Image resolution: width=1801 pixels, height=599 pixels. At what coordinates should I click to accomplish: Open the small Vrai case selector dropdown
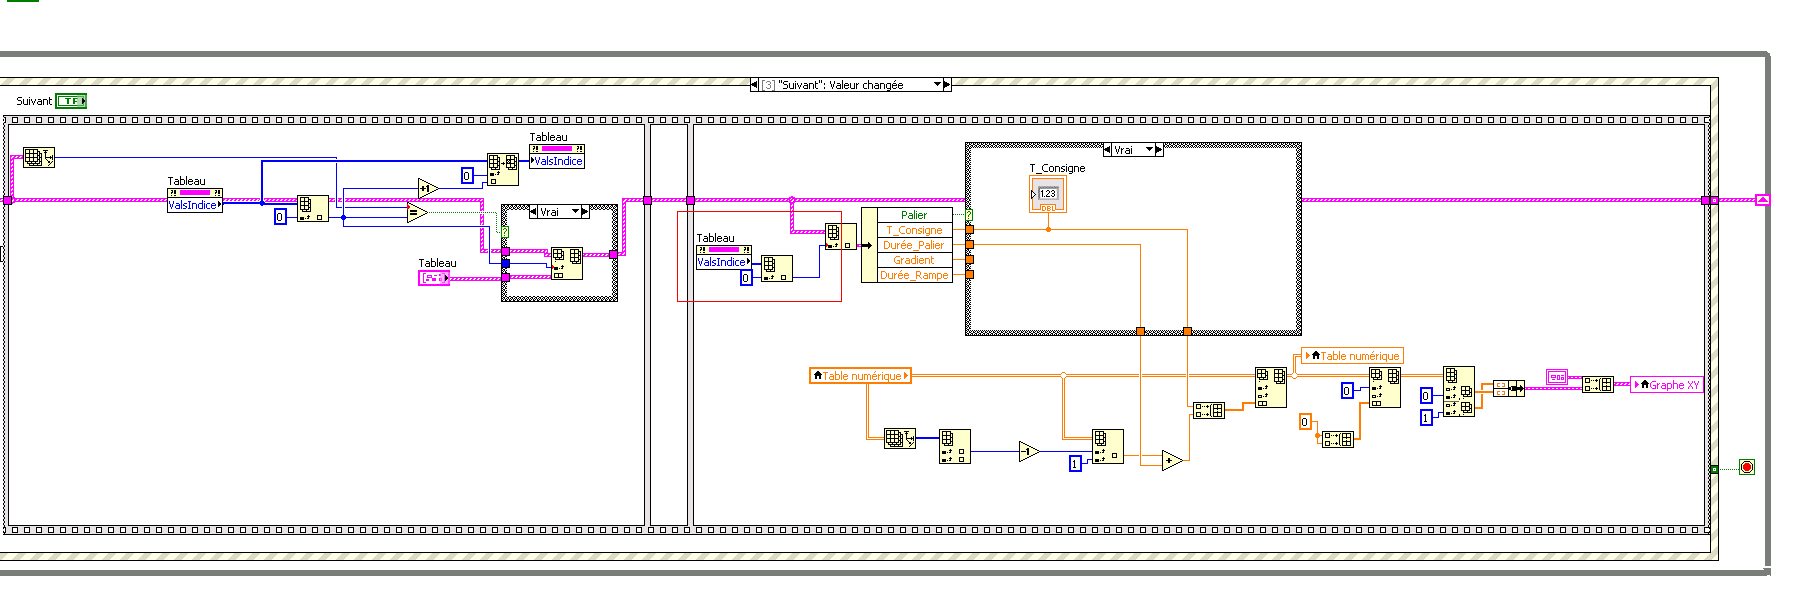point(575,212)
